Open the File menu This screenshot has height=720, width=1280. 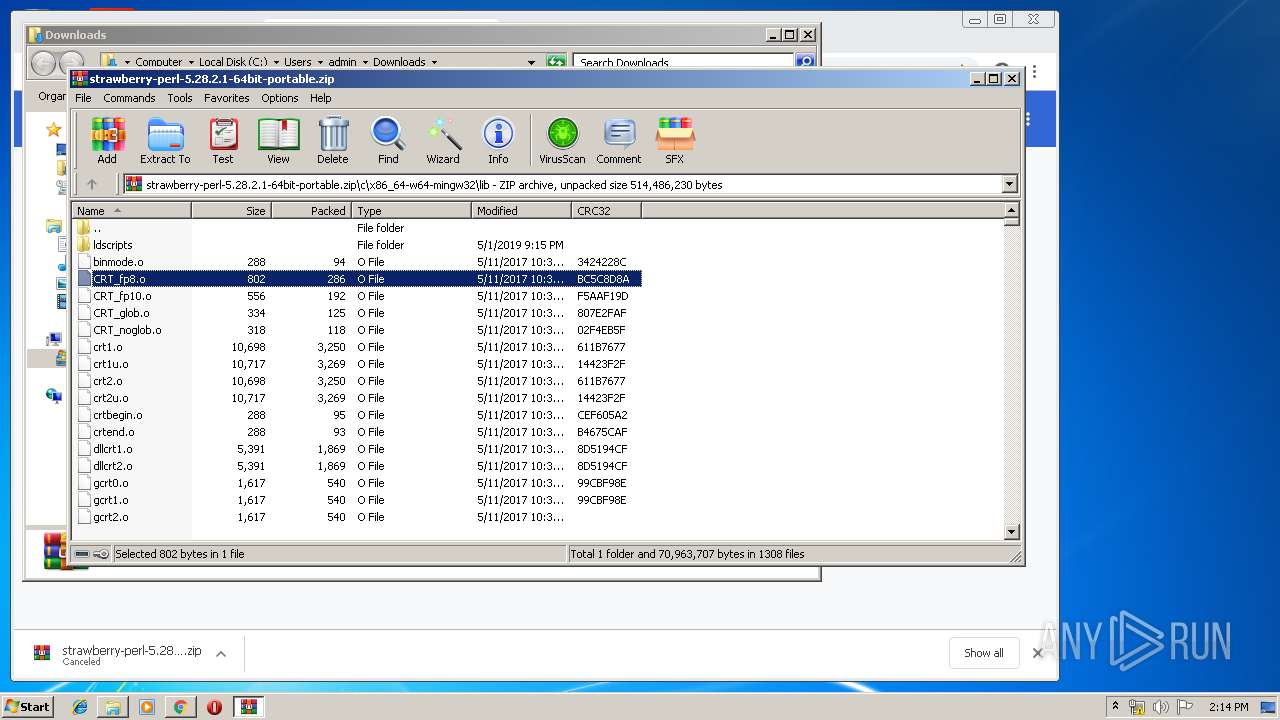(x=83, y=98)
